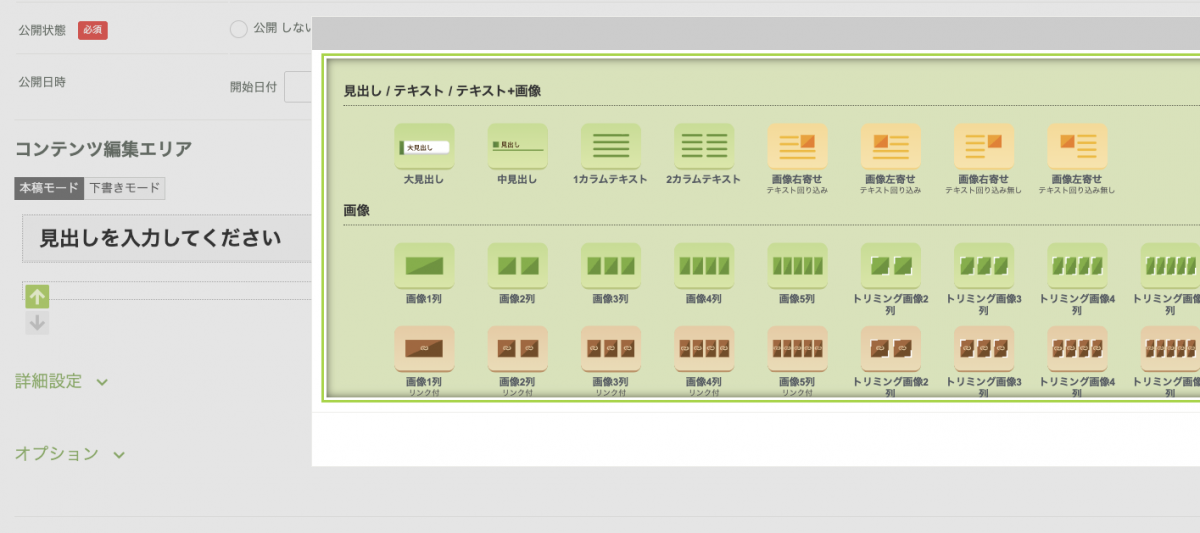
Task: Select the 公開しない radio button
Action: click(239, 29)
